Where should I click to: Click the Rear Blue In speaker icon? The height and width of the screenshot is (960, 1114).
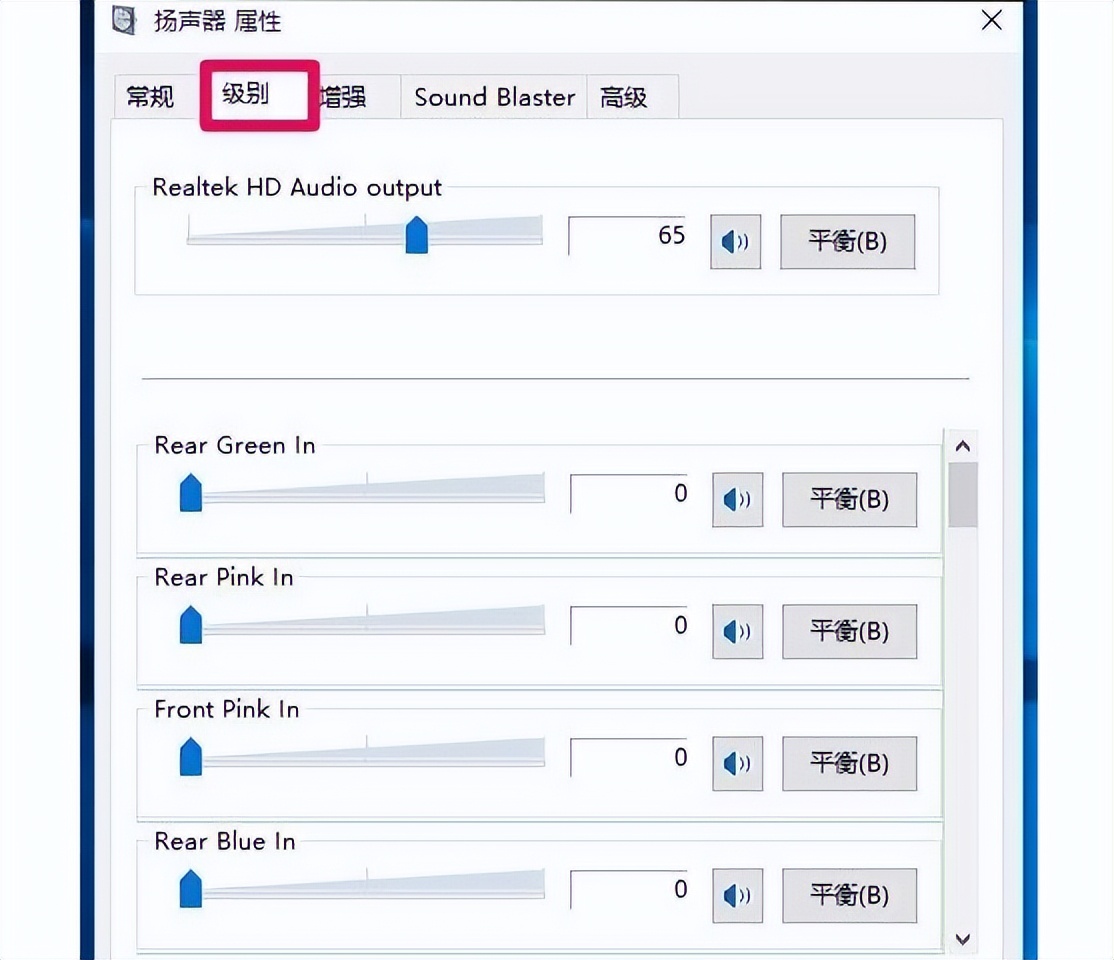pyautogui.click(x=737, y=895)
